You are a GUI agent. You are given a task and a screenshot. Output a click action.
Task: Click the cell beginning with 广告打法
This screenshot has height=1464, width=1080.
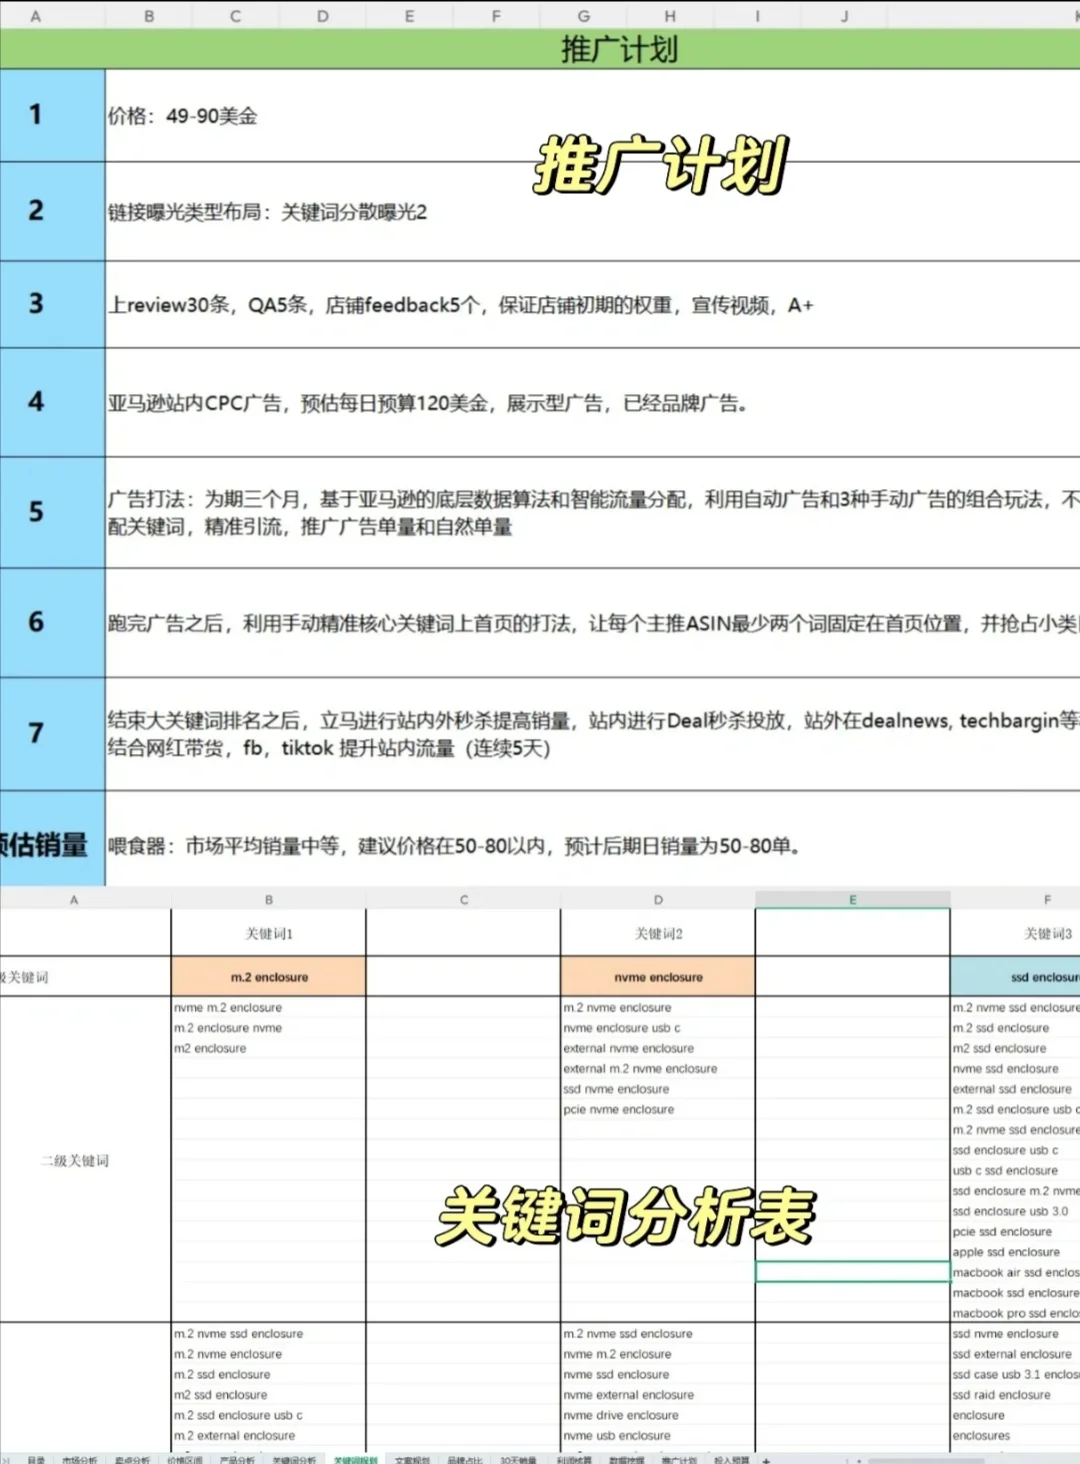tap(592, 513)
